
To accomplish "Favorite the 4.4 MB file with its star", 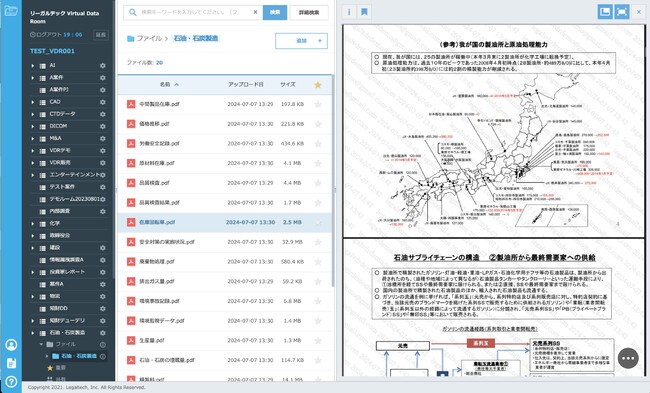I will 318,183.
